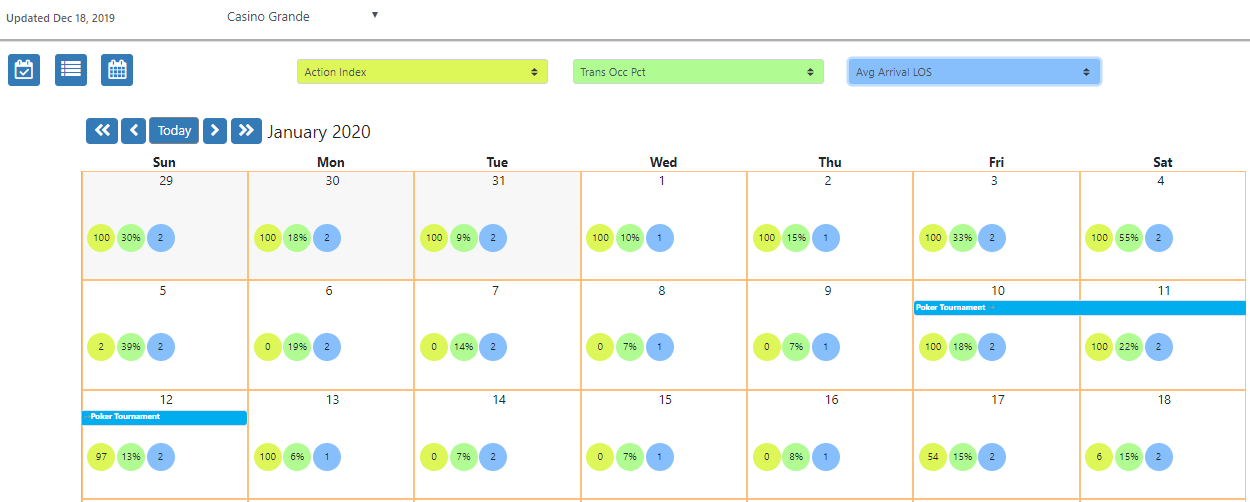The height and width of the screenshot is (502, 1250).
Task: Advance one month with single-right arrow
Action: [x=215, y=131]
